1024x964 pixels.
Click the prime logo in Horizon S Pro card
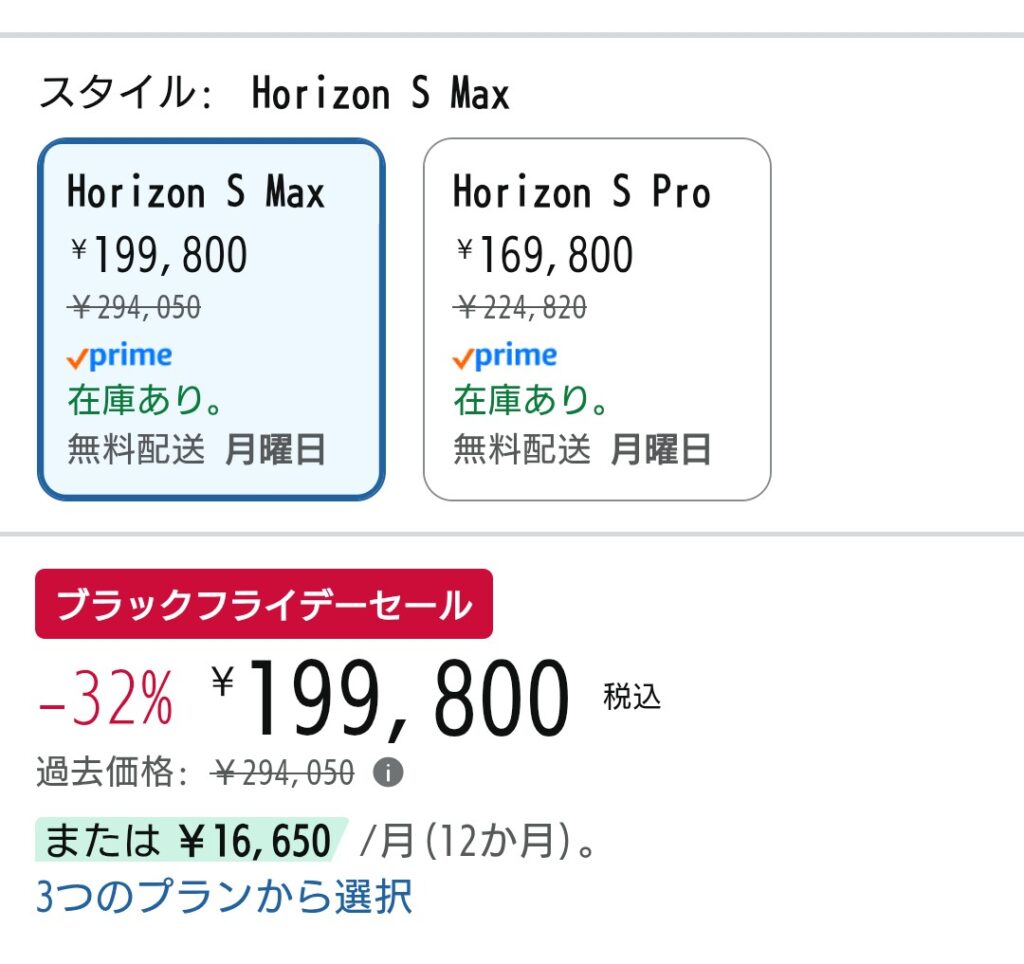tap(505, 357)
